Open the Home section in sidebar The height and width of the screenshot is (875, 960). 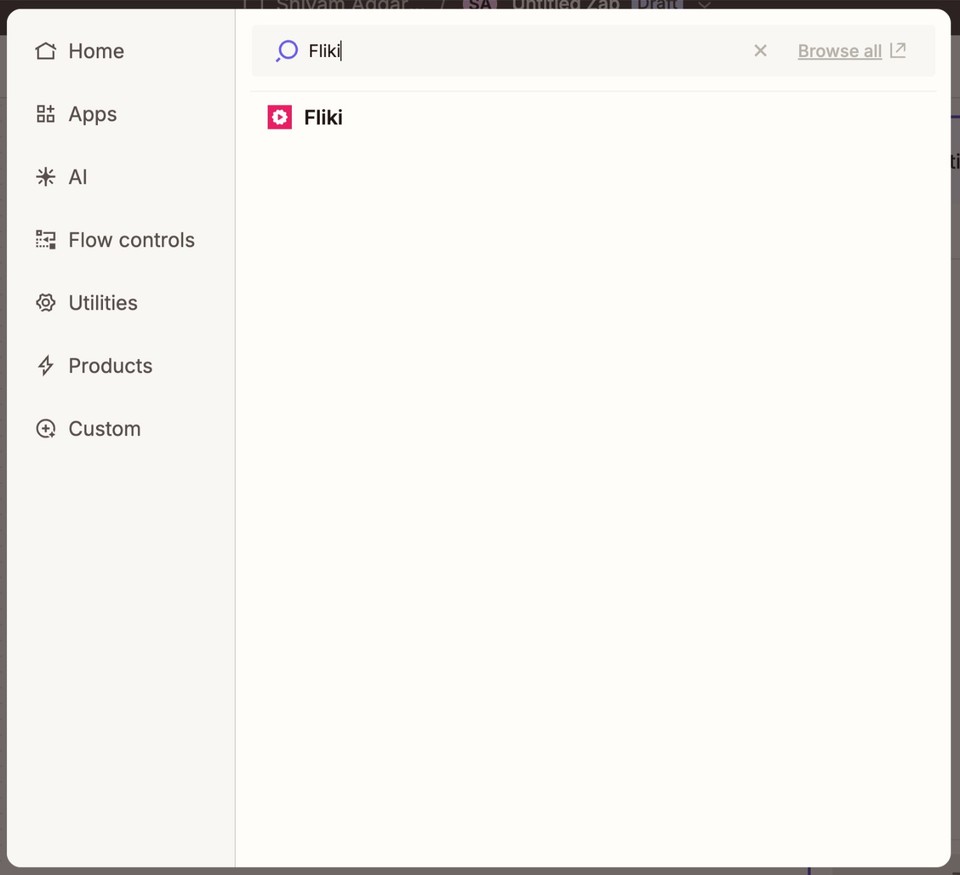[x=80, y=51]
